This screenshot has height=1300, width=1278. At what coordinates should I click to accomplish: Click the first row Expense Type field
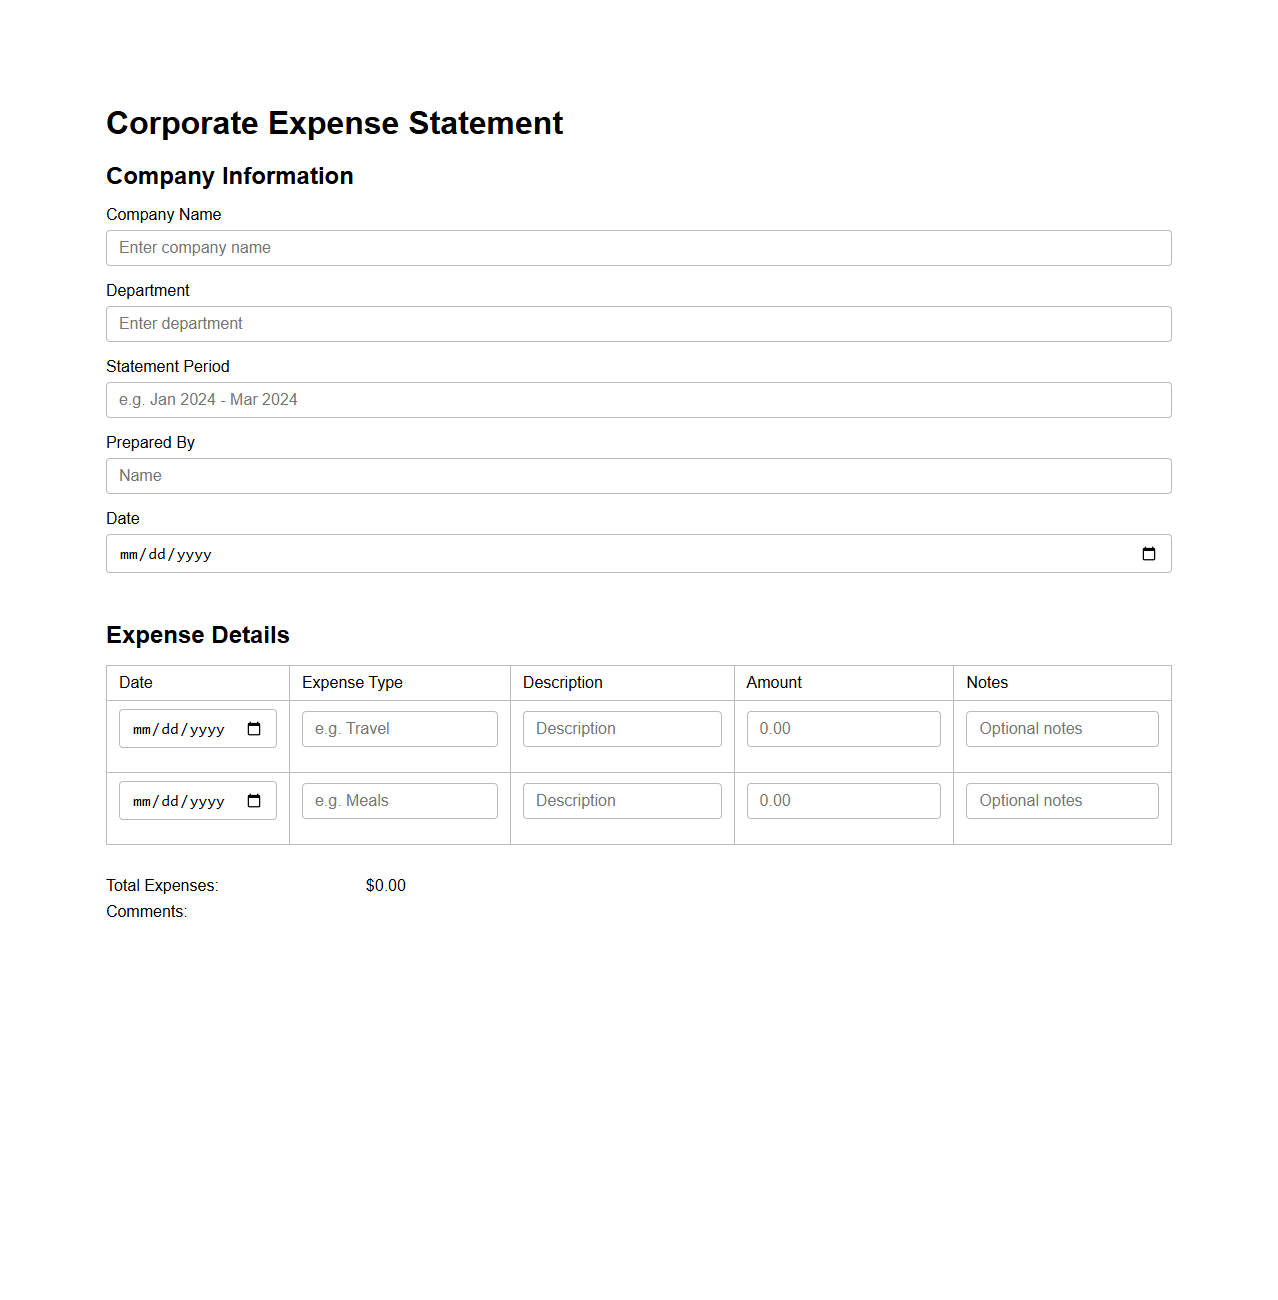[399, 728]
